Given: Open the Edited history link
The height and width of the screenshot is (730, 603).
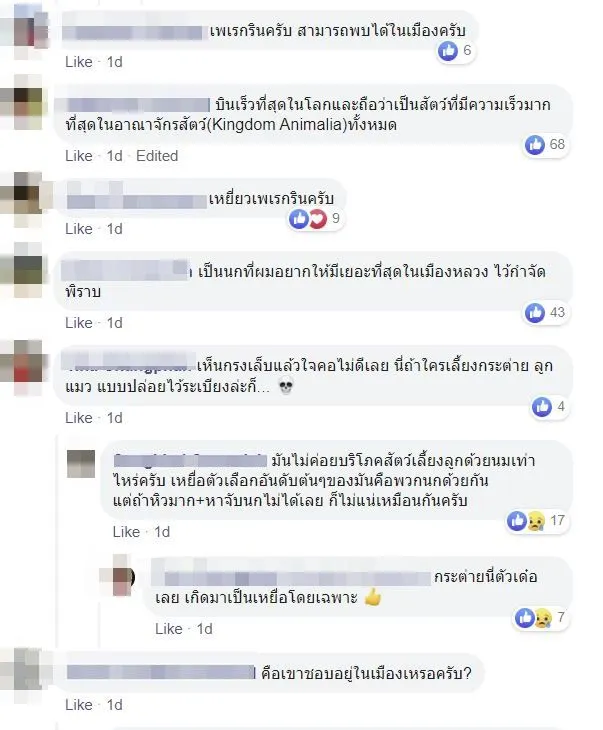Looking at the screenshot, I should 157,155.
